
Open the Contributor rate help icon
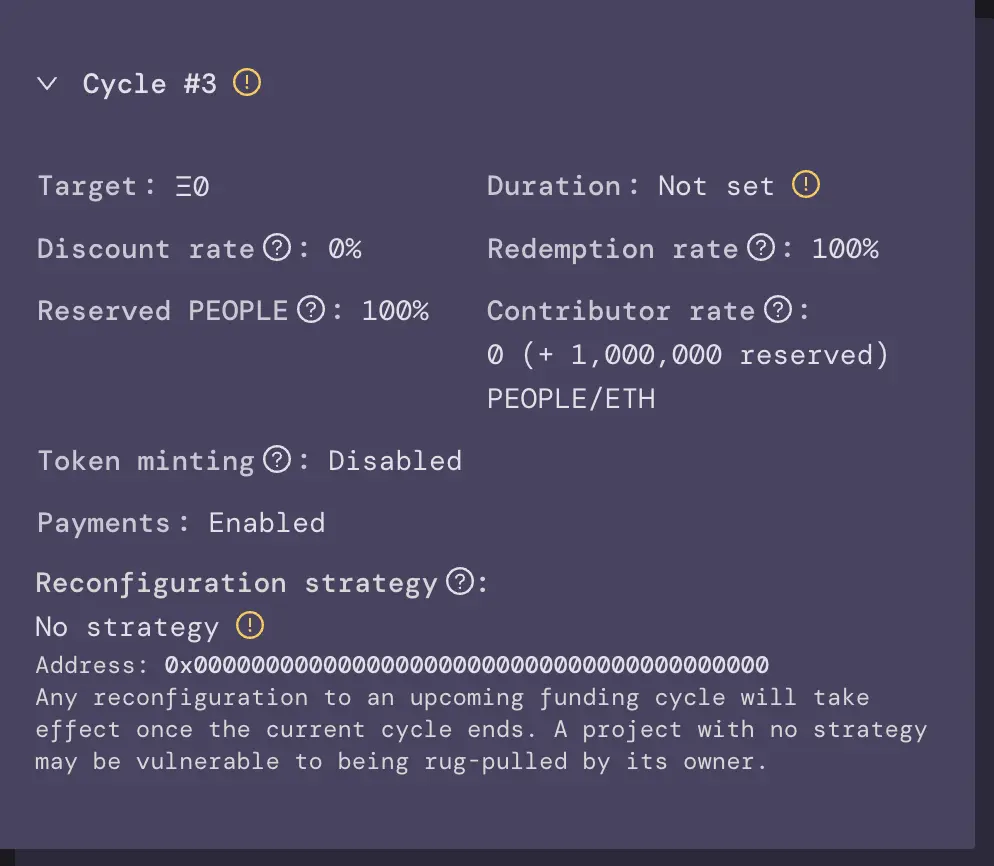pyautogui.click(x=779, y=308)
